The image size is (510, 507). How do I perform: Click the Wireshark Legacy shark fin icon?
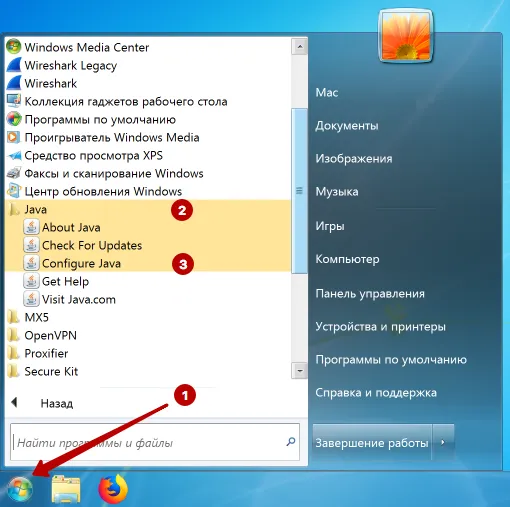14,65
